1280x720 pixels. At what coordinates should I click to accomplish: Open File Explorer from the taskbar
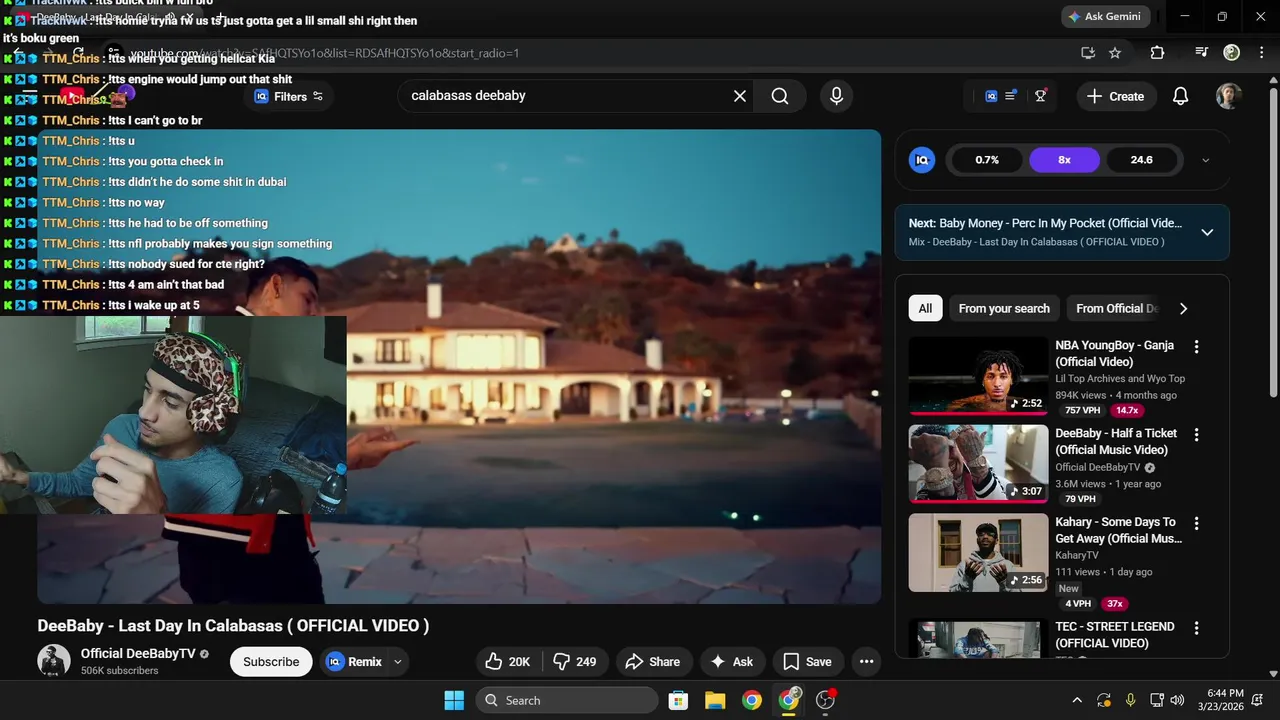click(x=715, y=700)
